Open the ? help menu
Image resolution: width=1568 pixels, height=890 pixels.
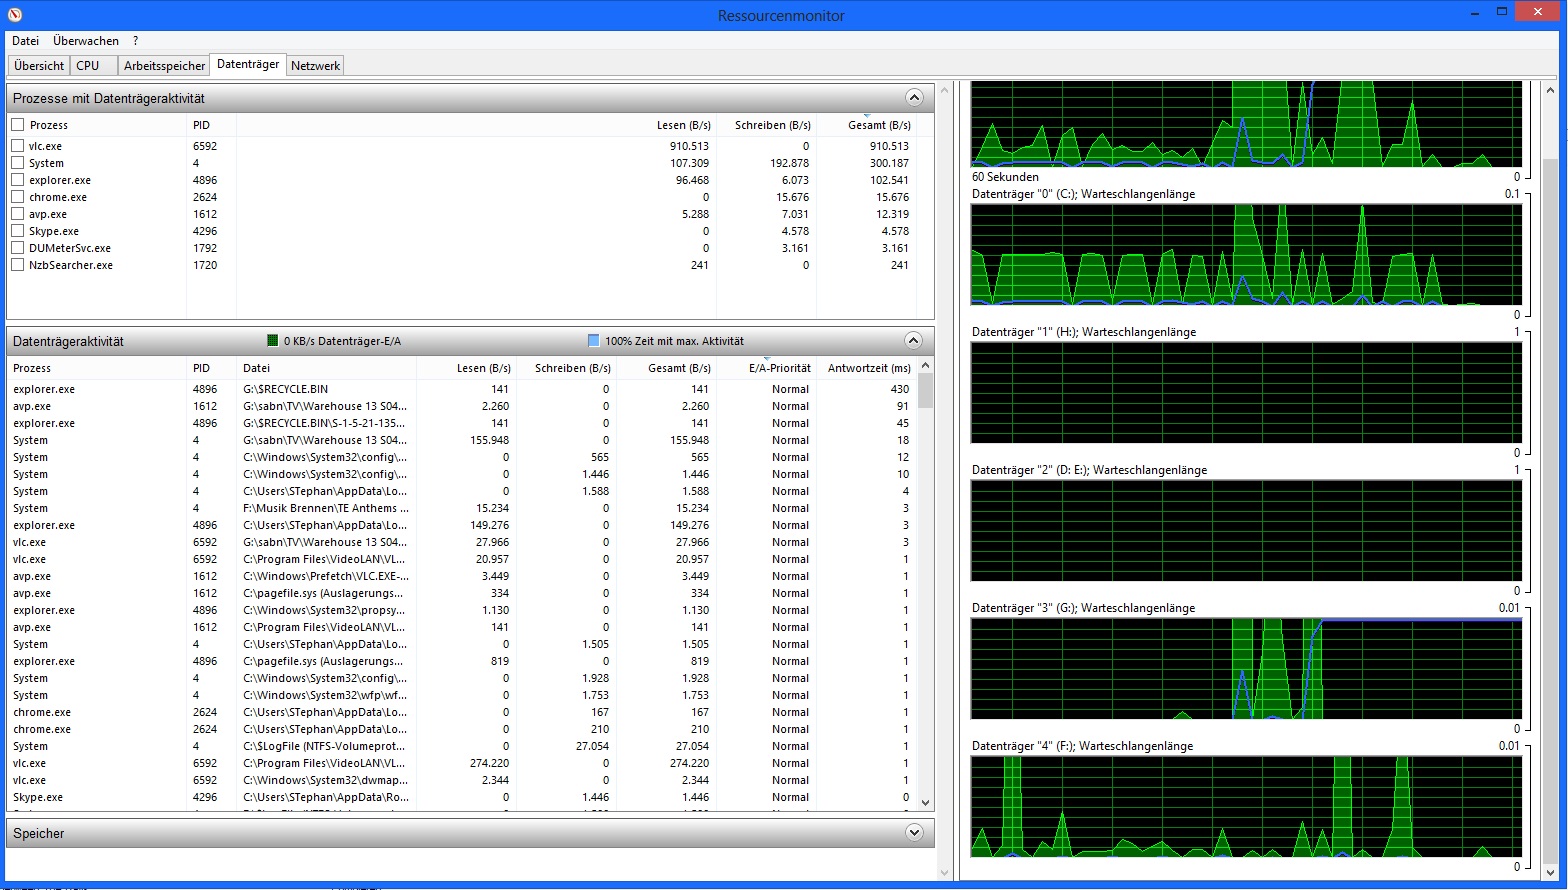tap(135, 41)
